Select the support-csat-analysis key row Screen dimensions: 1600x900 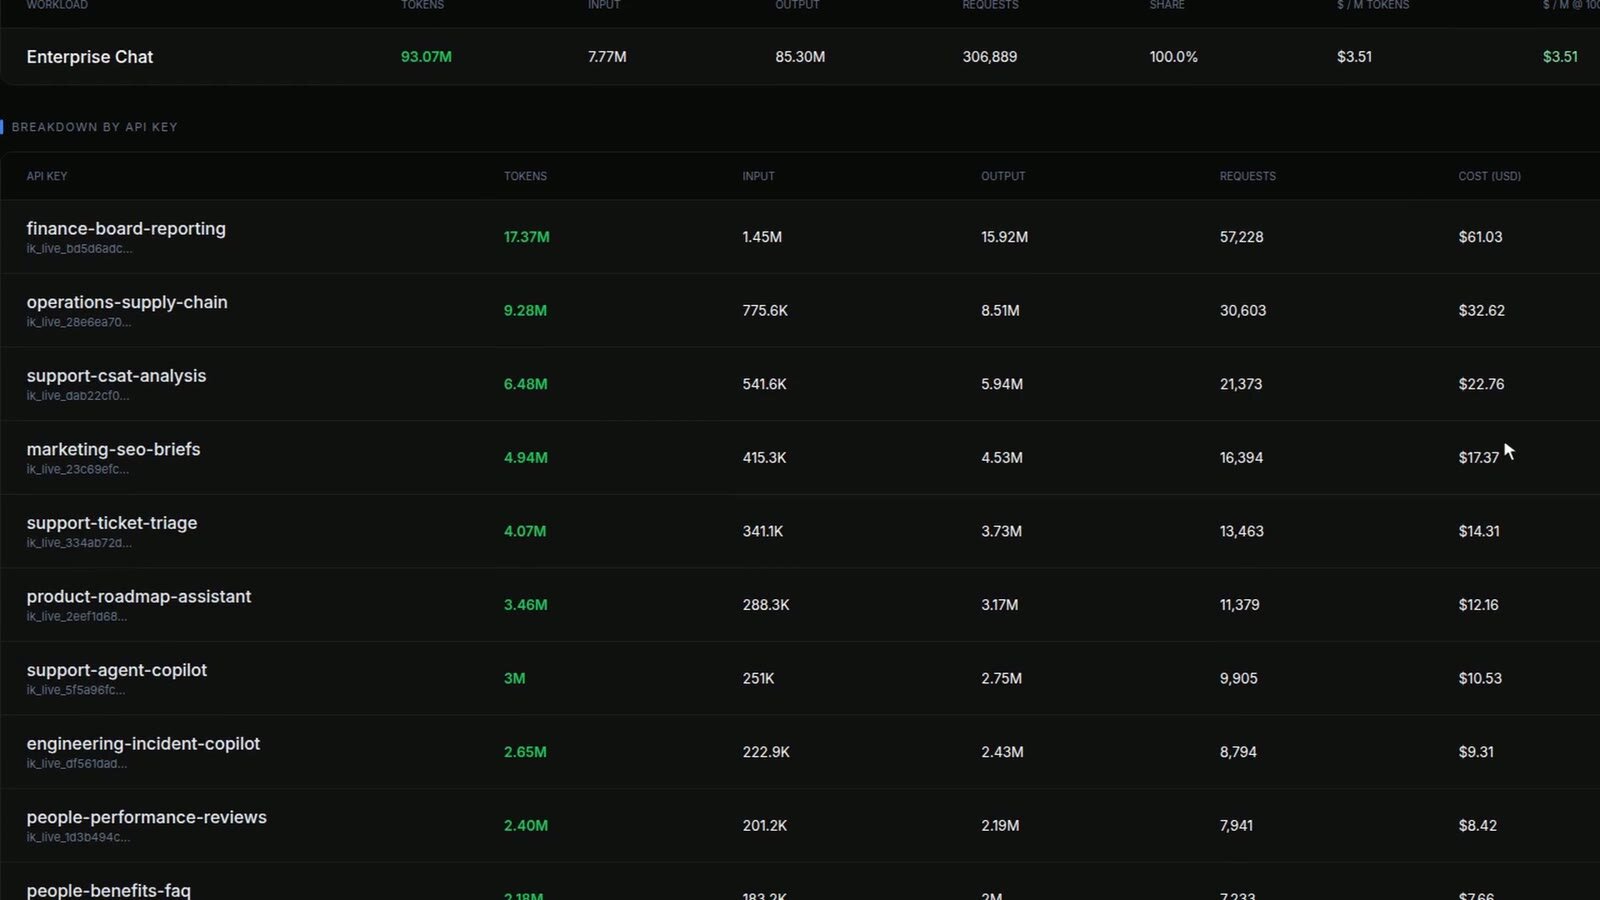800,384
